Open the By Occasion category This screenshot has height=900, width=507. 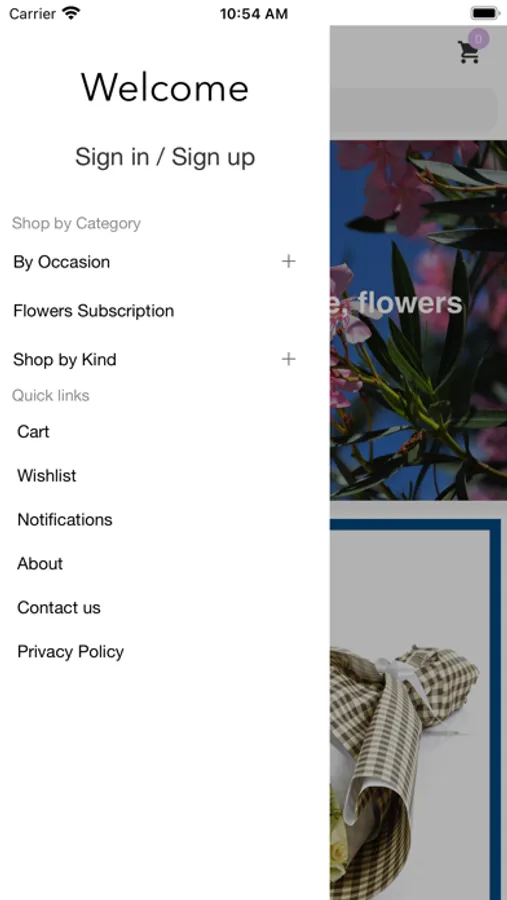61,262
